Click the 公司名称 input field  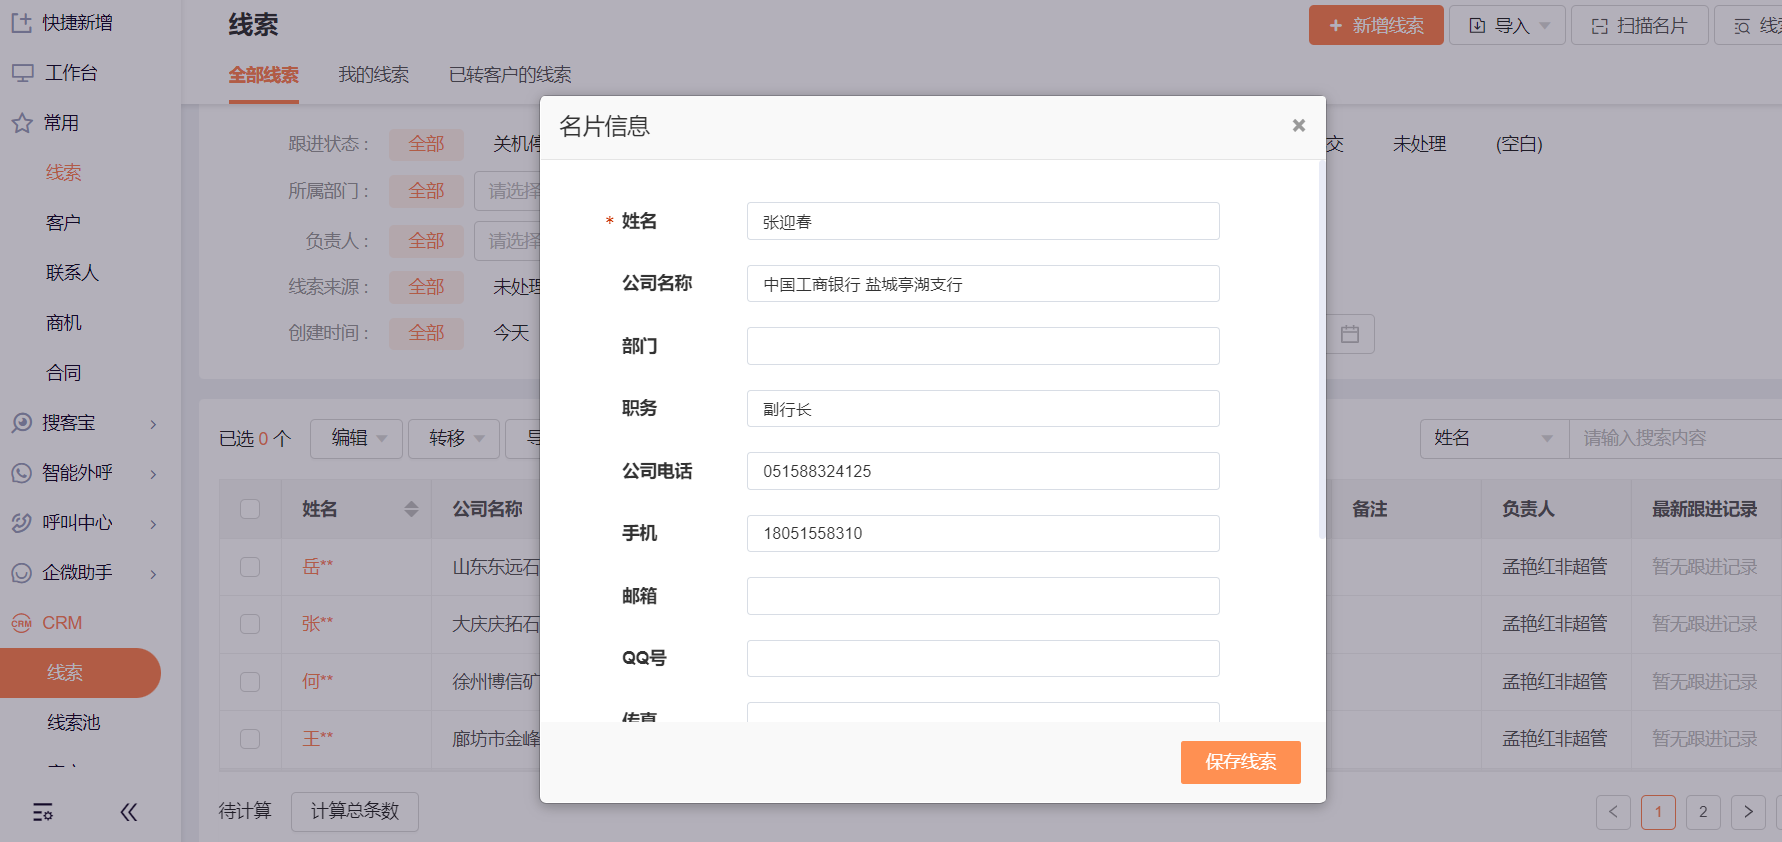[983, 284]
